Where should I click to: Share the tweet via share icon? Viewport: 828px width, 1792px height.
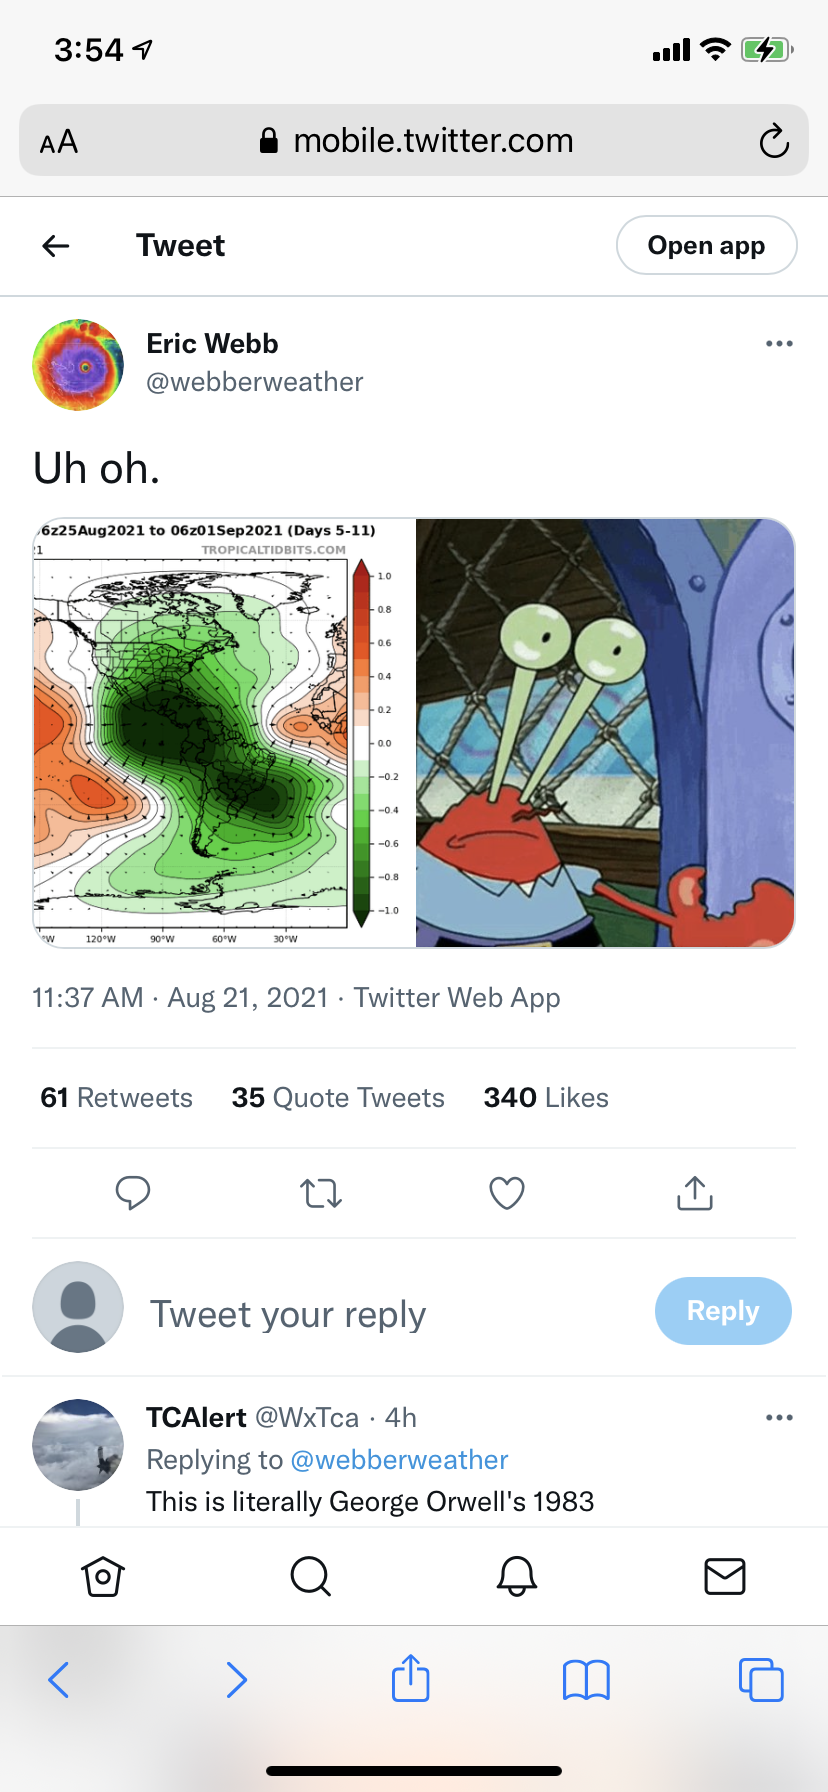(x=695, y=1193)
